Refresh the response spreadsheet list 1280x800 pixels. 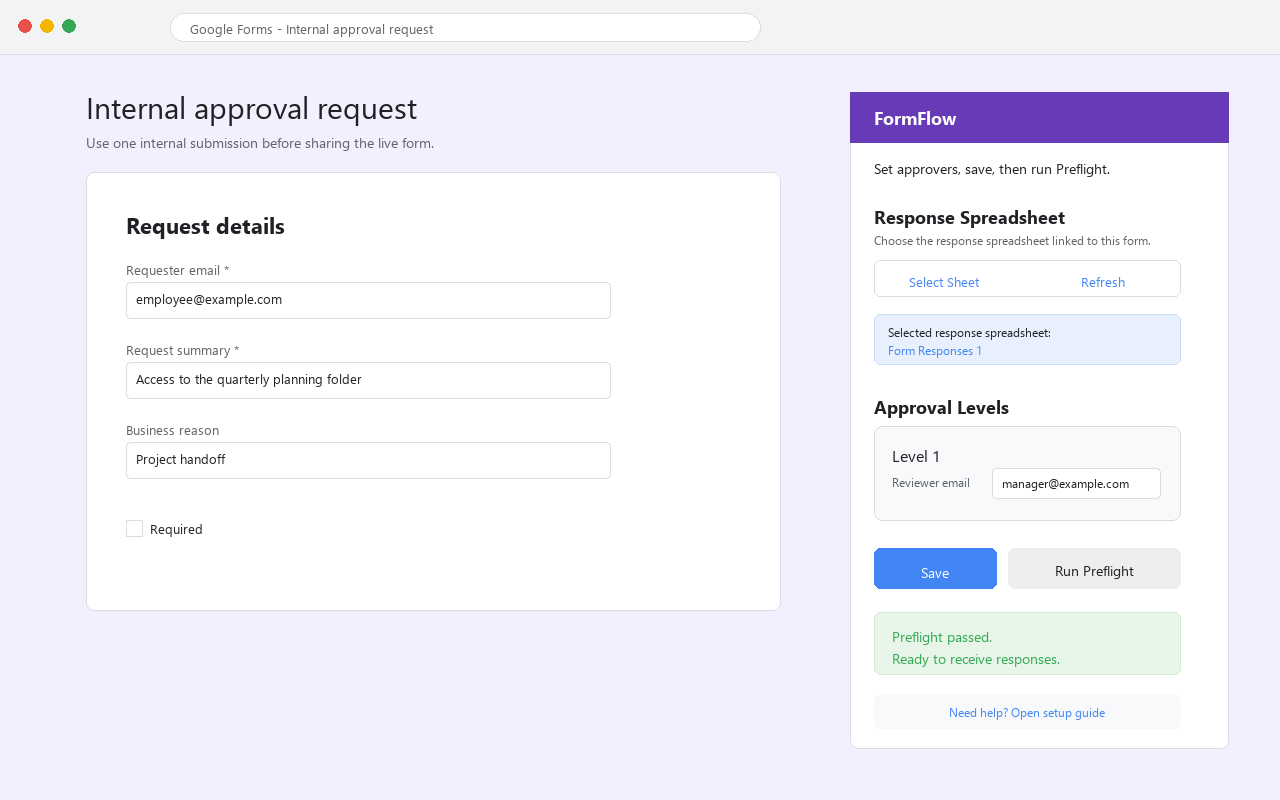click(1103, 282)
